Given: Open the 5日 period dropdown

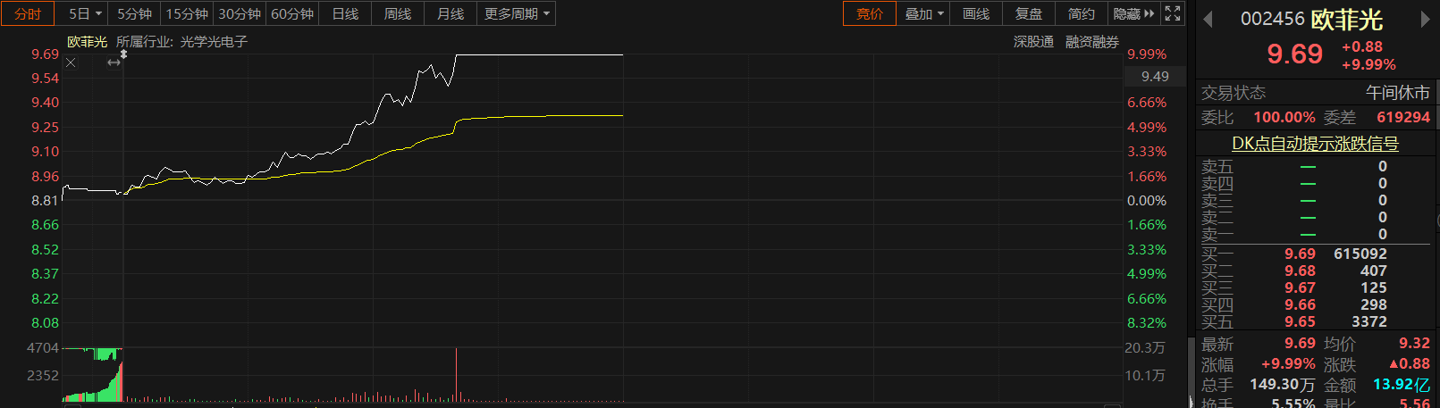Looking at the screenshot, I should pos(85,14).
